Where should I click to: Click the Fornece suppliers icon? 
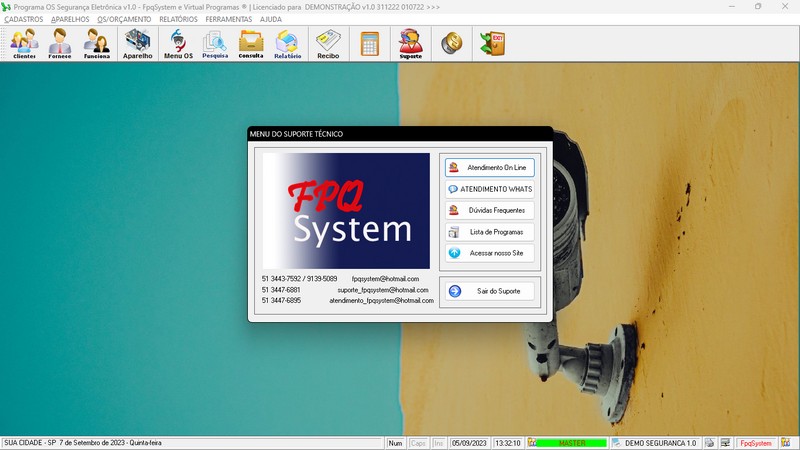(61, 44)
